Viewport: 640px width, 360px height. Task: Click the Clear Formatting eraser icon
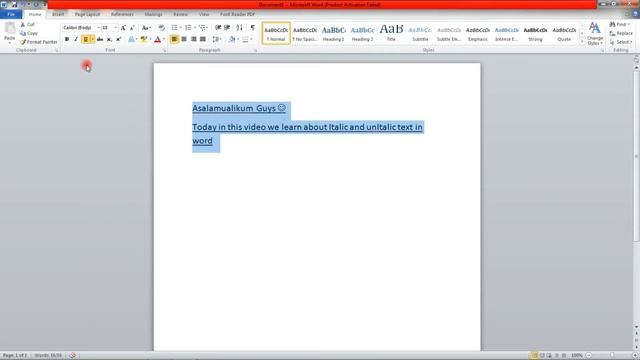click(162, 28)
